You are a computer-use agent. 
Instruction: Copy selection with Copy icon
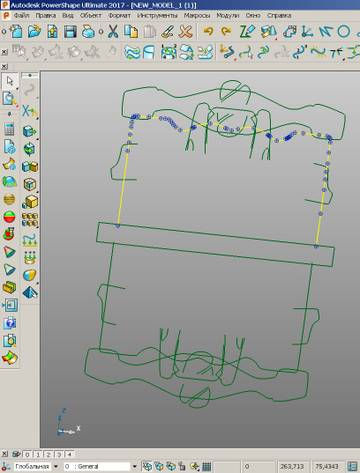click(x=131, y=32)
